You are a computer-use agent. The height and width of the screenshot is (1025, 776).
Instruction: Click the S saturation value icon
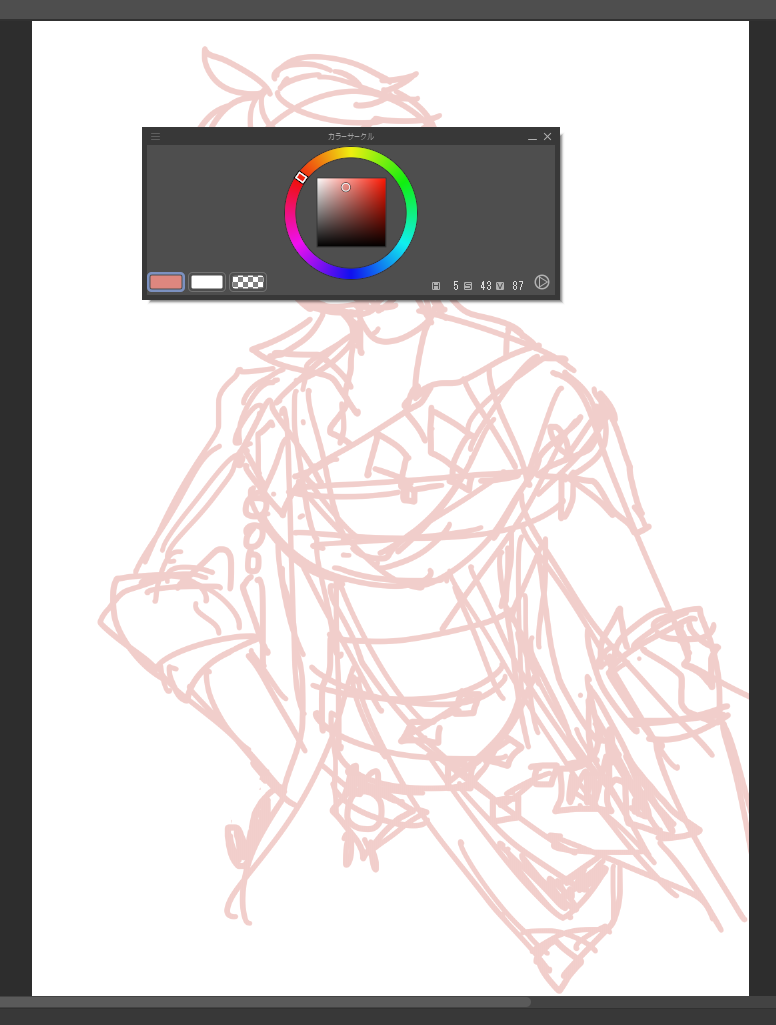(x=468, y=286)
